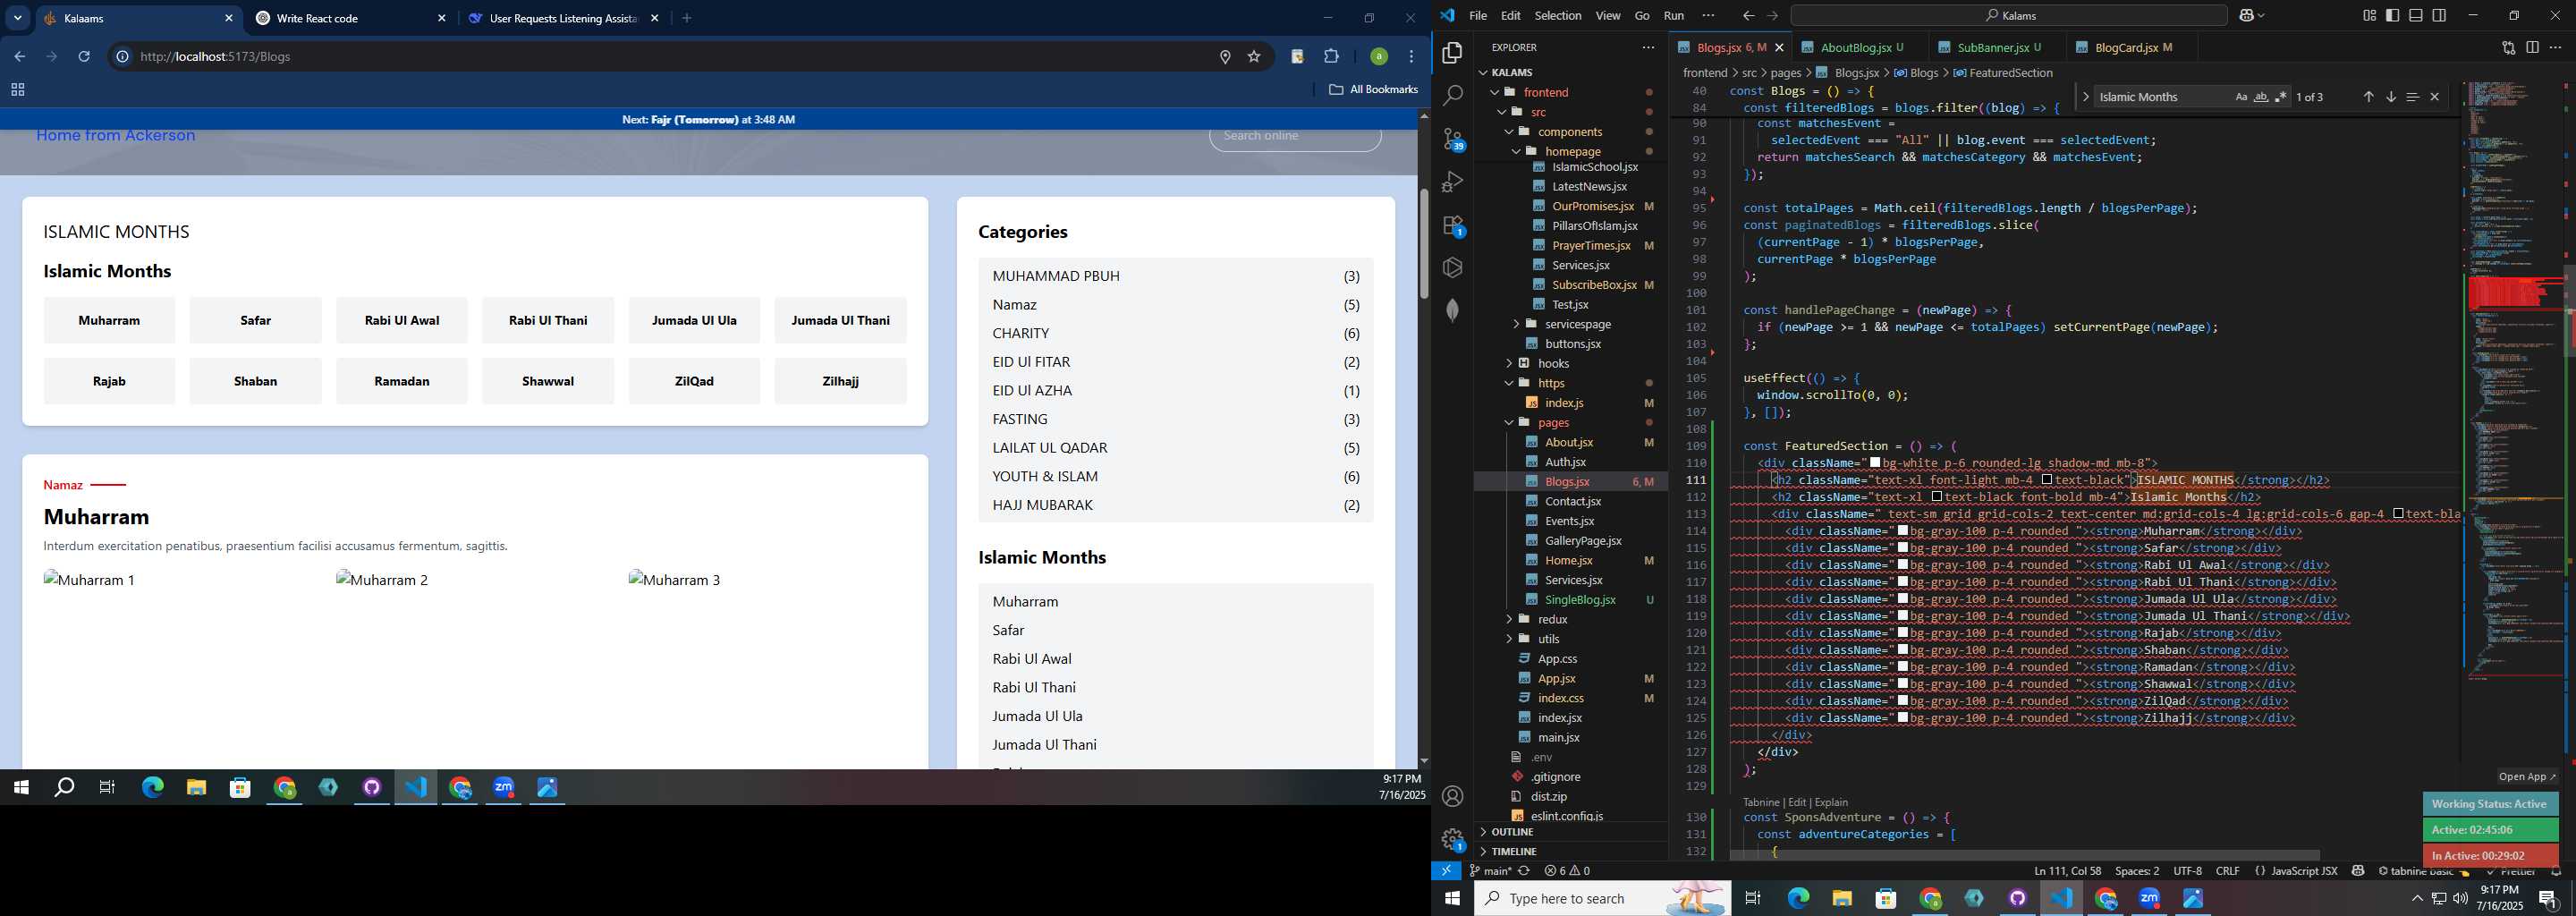Open the Extensions view in activity bar
Viewport: 2576px width, 916px height.
pyautogui.click(x=1453, y=226)
